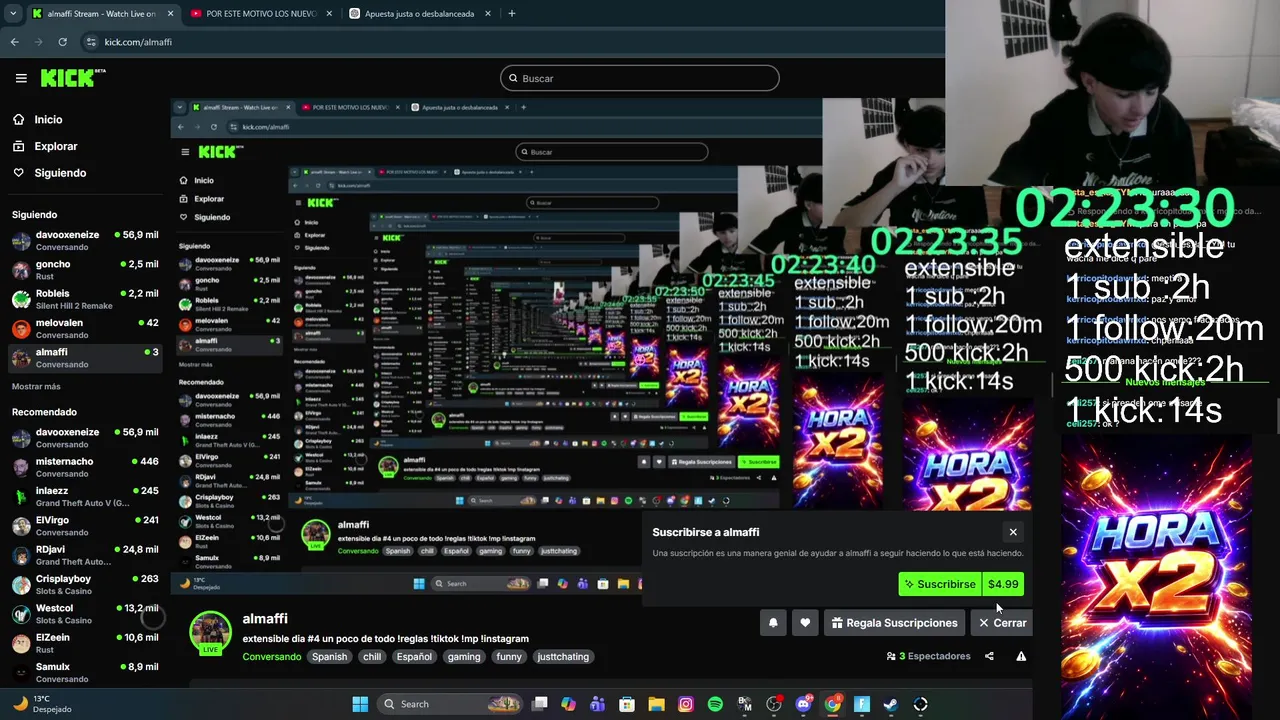Open Instagram from the taskbar
This screenshot has height=720, width=1280.
click(x=686, y=704)
